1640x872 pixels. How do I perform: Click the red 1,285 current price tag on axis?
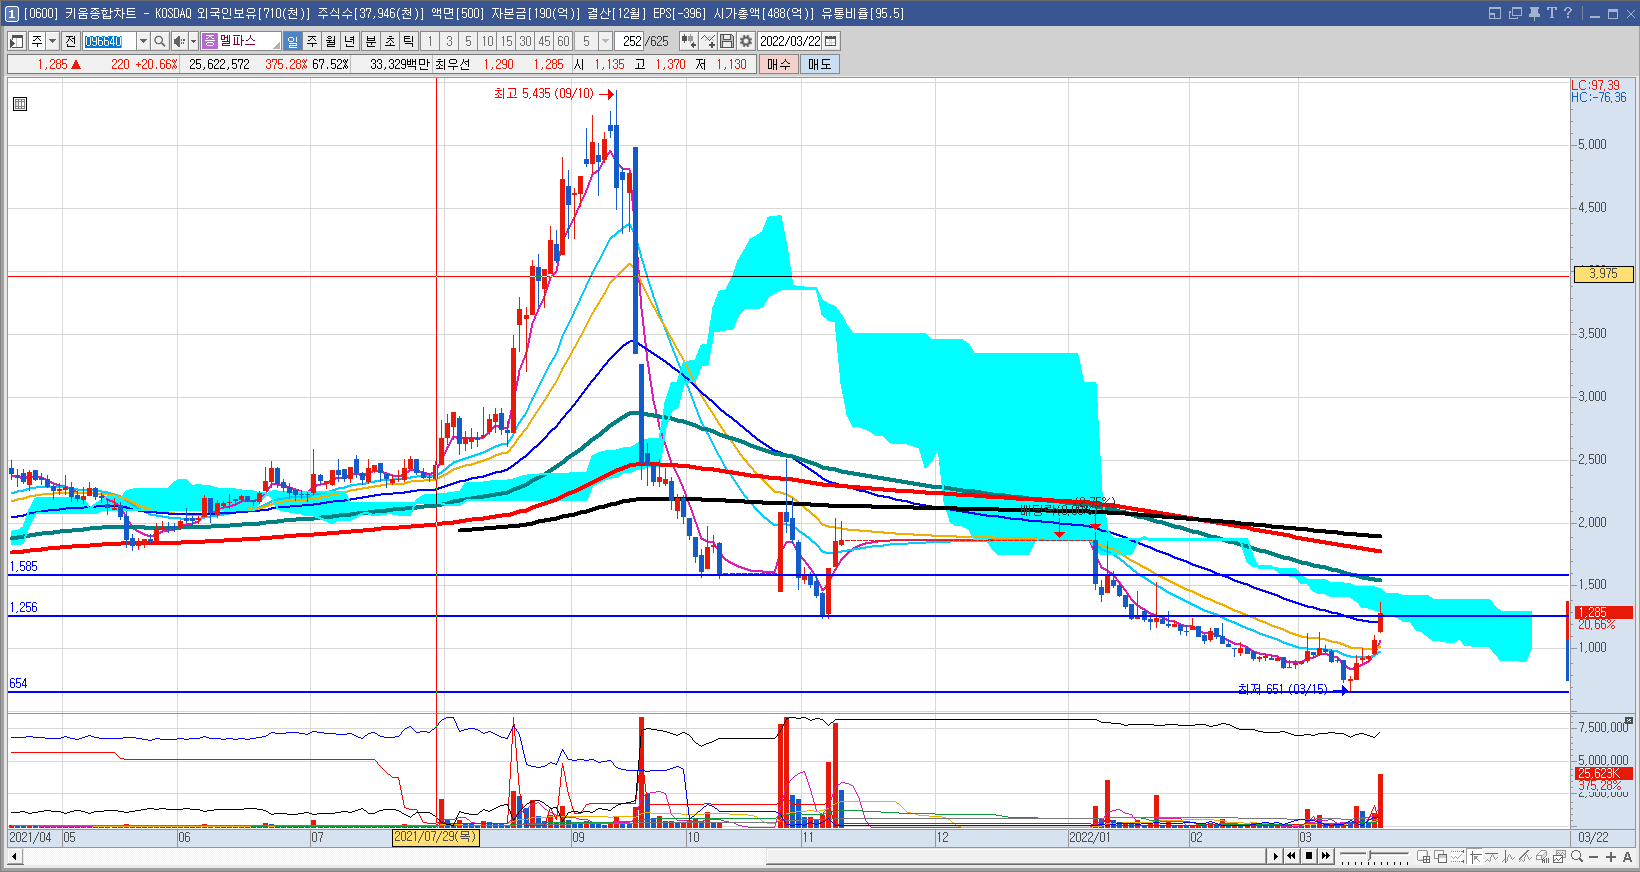coord(1603,612)
